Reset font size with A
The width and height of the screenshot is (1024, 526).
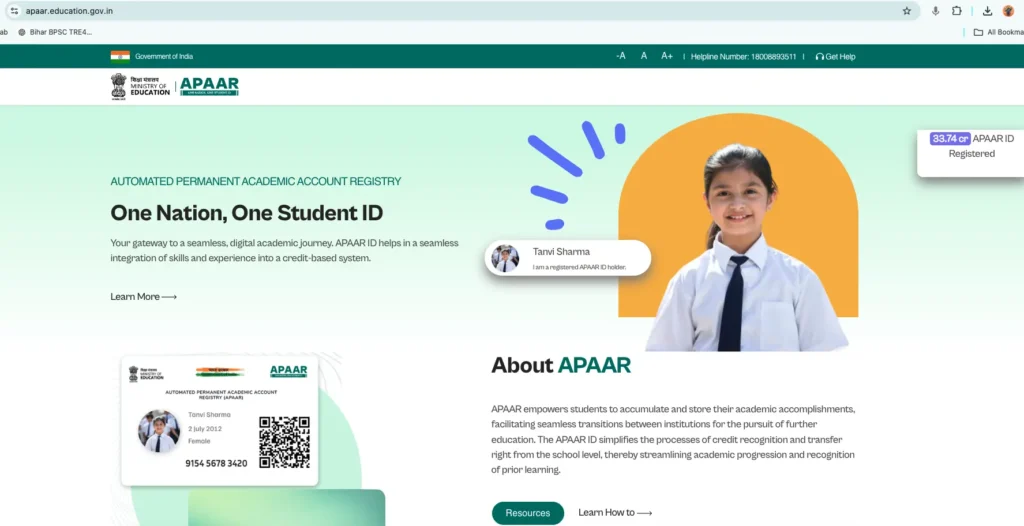644,56
